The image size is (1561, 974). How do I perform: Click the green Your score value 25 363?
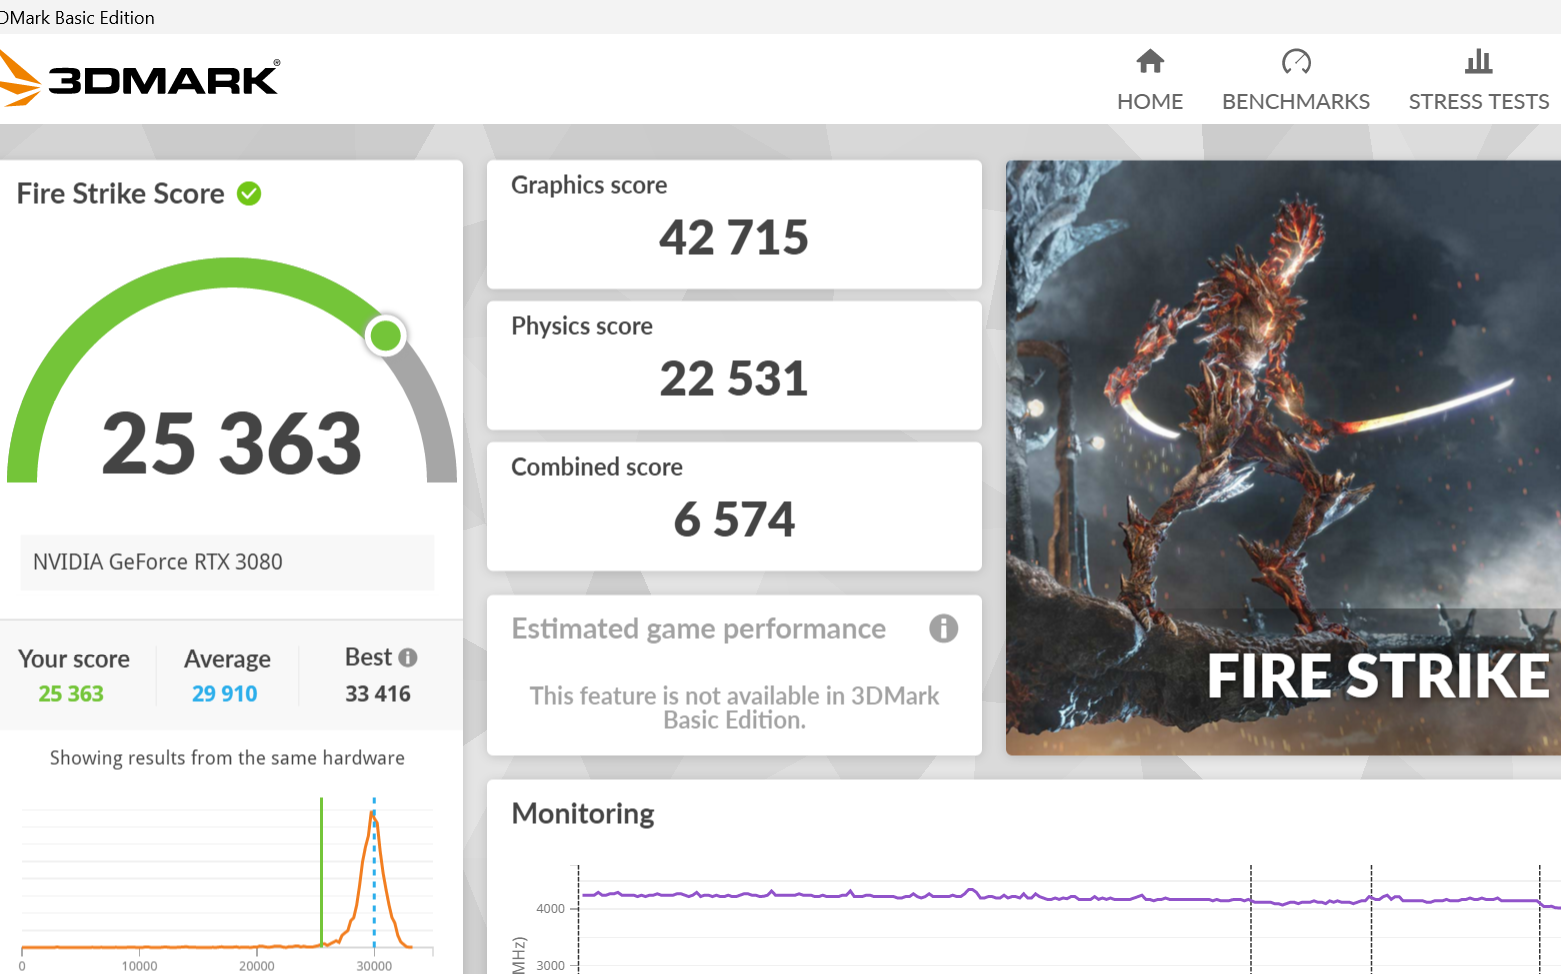71,694
